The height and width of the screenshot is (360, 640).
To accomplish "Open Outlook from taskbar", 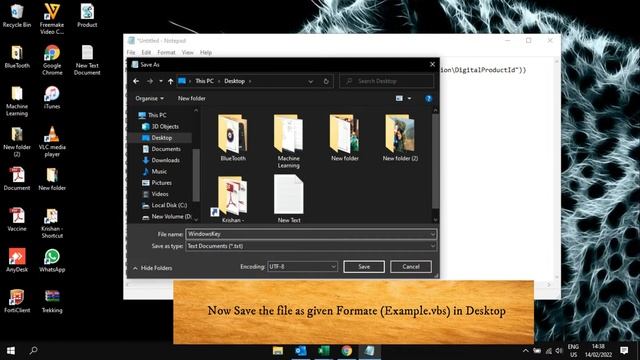I will pos(301,351).
